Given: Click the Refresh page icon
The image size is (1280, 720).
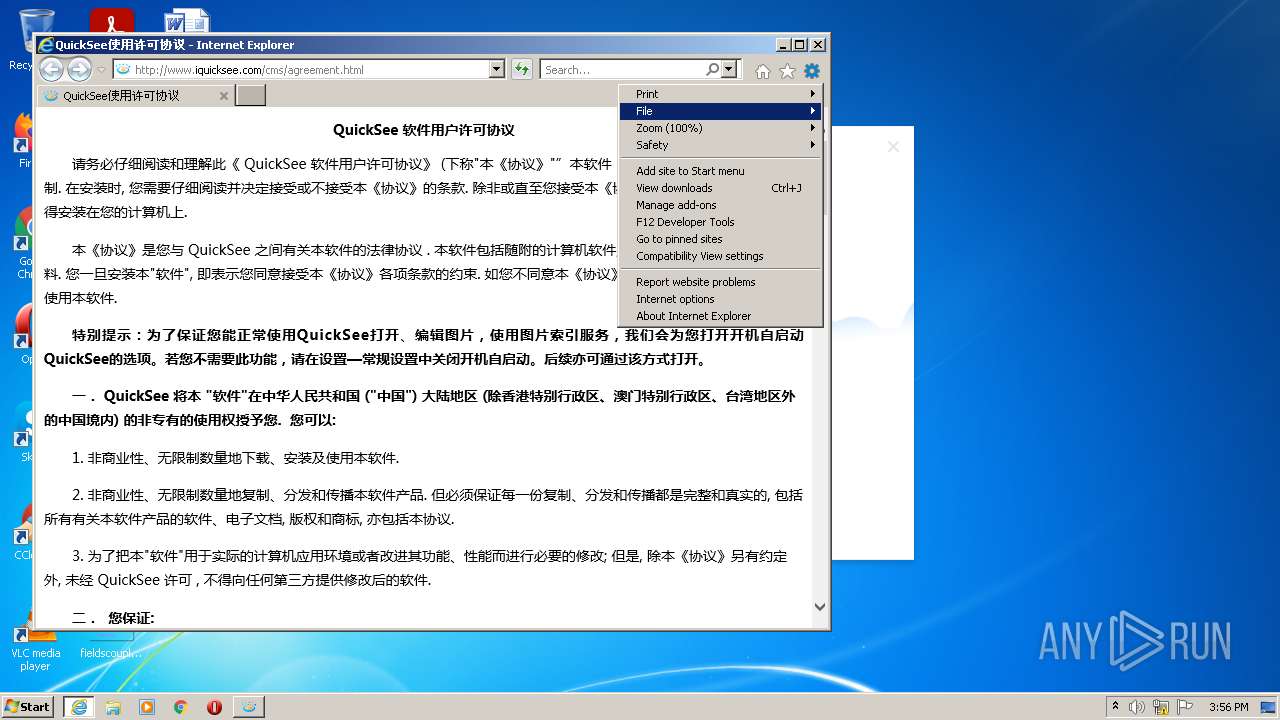Looking at the screenshot, I should click(521, 69).
